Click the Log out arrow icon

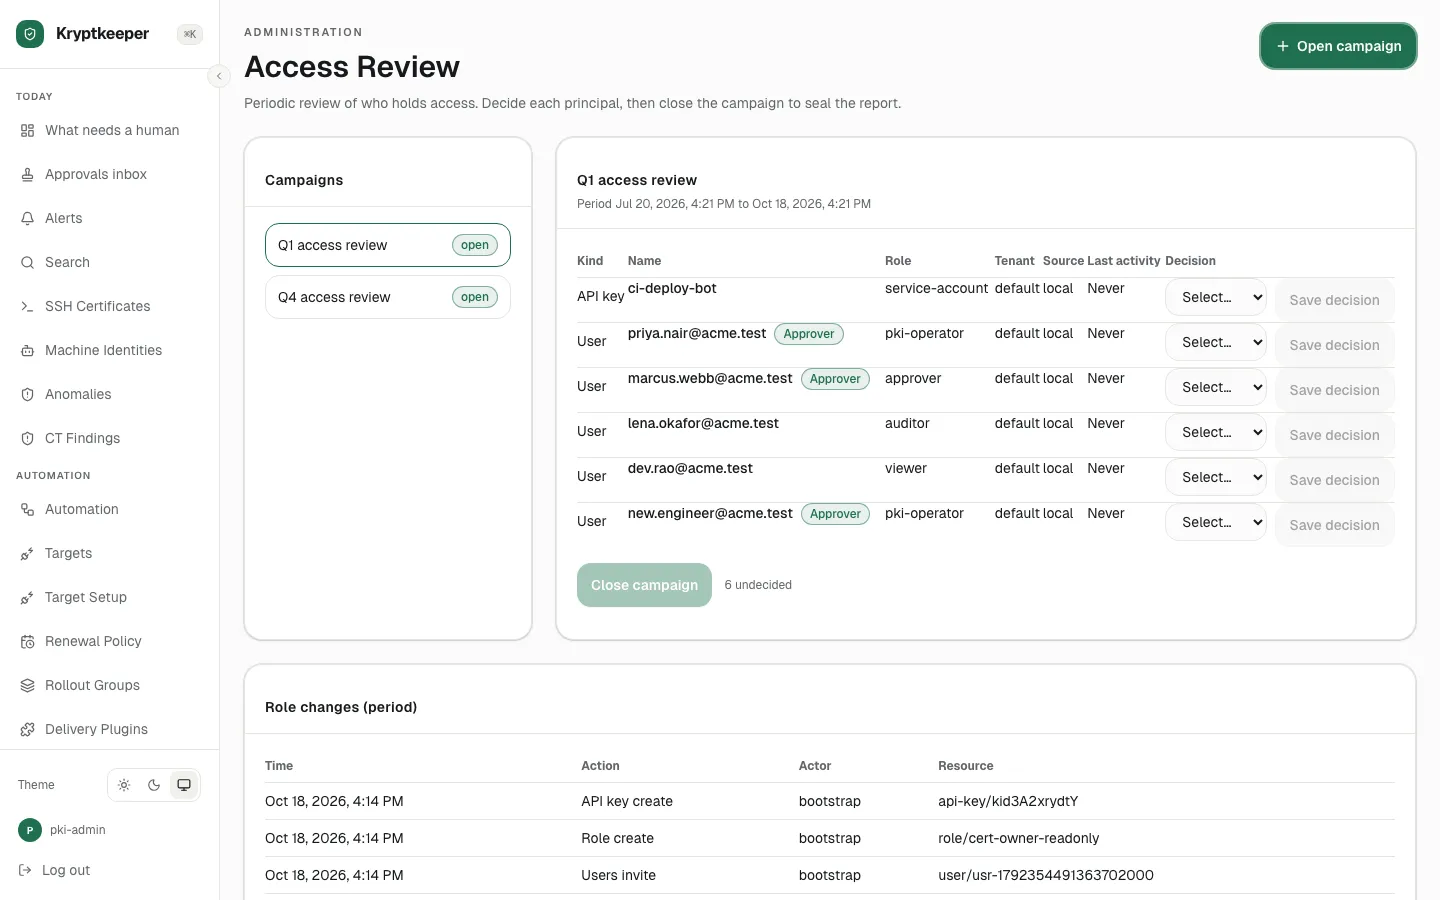pyautogui.click(x=25, y=870)
